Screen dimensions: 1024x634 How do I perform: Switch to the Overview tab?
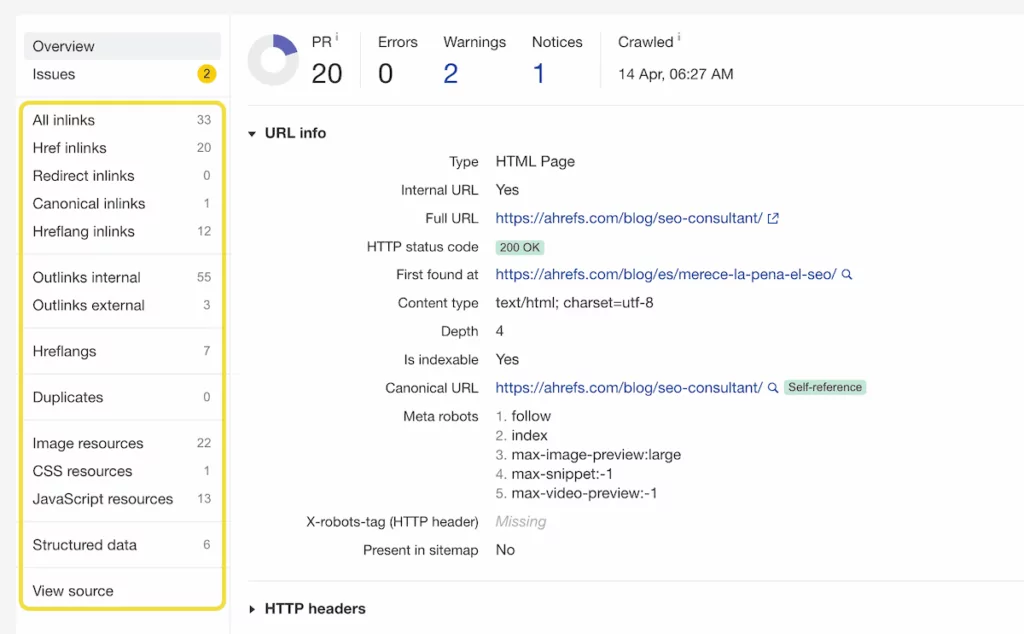tap(63, 46)
